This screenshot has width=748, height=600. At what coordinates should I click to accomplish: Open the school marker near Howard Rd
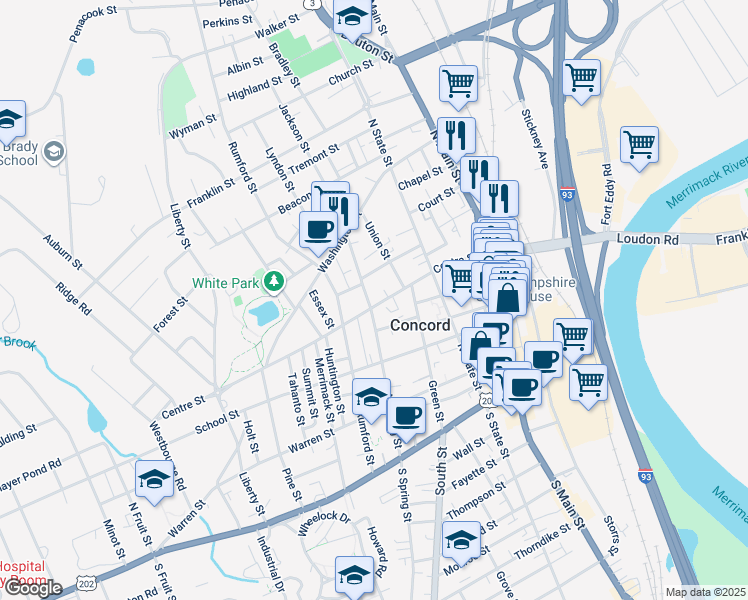pyautogui.click(x=354, y=576)
